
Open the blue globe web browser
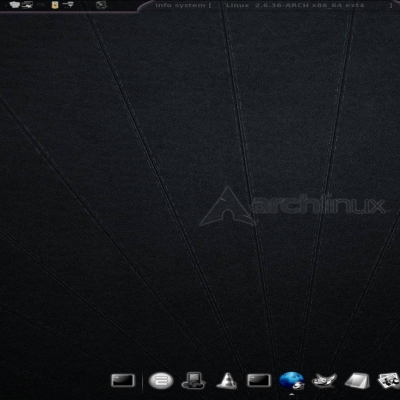292,380
